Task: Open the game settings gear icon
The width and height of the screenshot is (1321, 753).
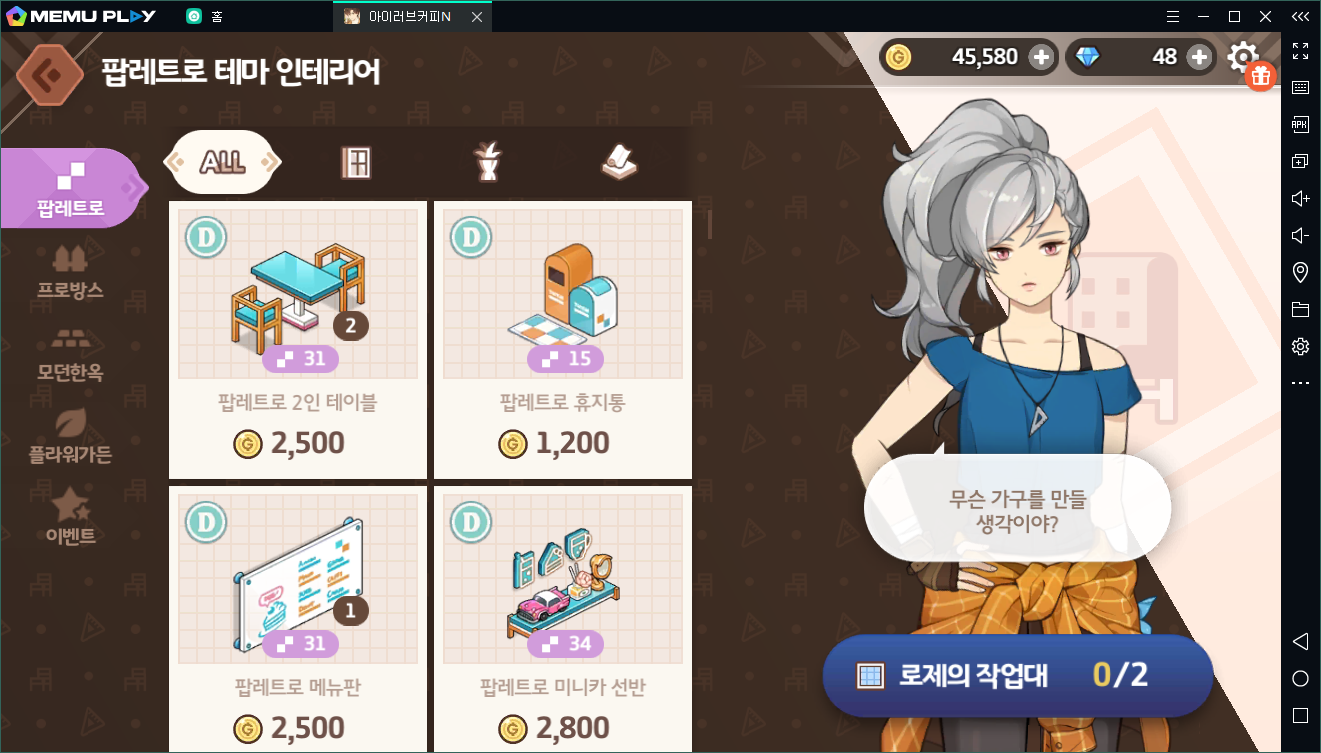Action: click(x=1243, y=57)
